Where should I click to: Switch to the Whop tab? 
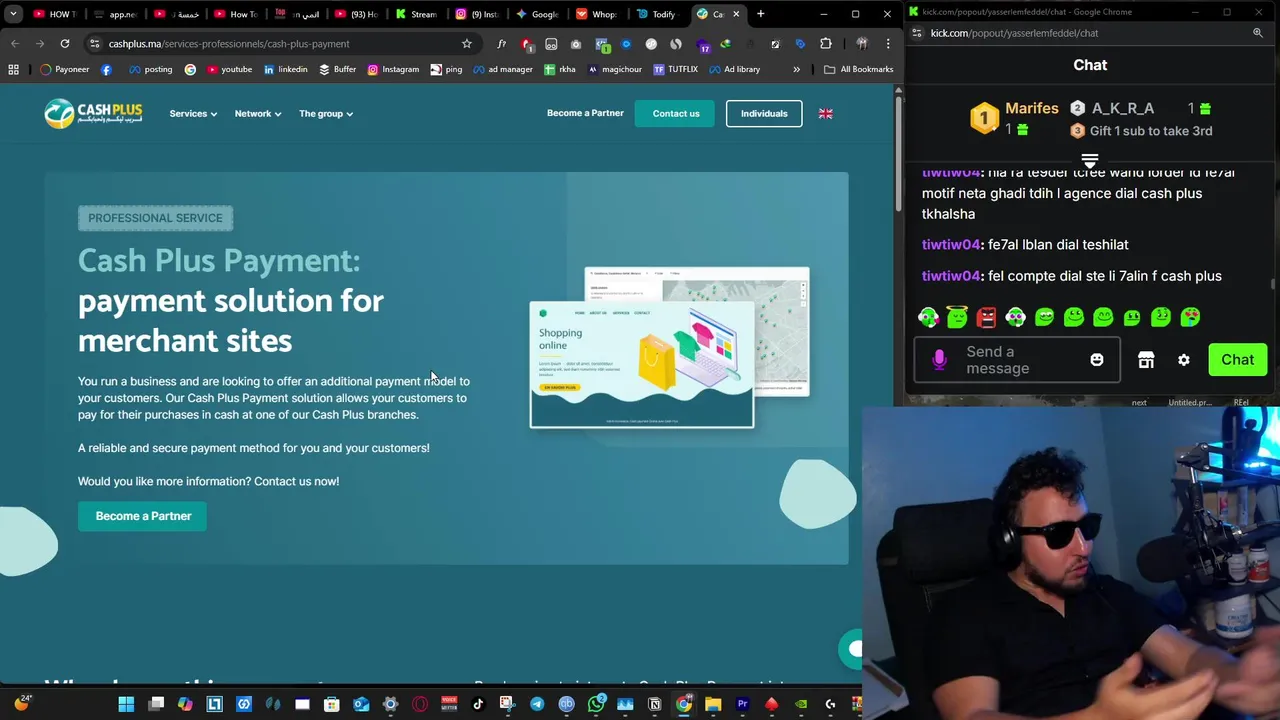(597, 14)
